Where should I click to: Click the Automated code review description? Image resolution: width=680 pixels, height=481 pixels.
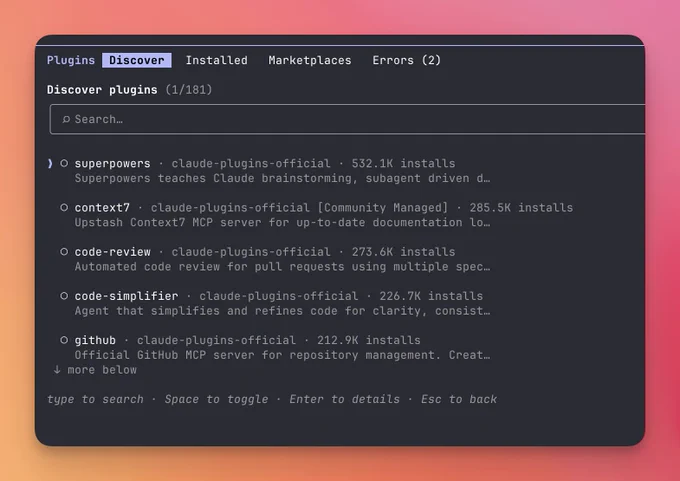[x=282, y=267]
